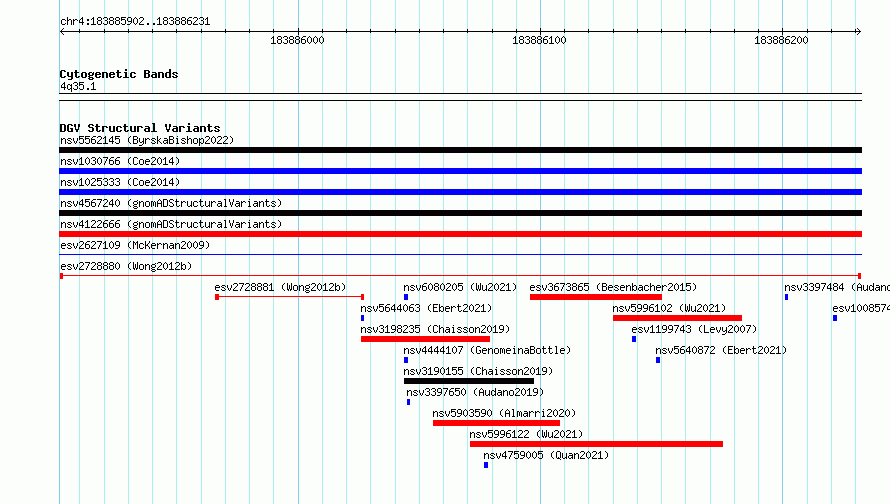
Task: Open the nsv1030766 (Coe2014) label
Action: pos(120,161)
